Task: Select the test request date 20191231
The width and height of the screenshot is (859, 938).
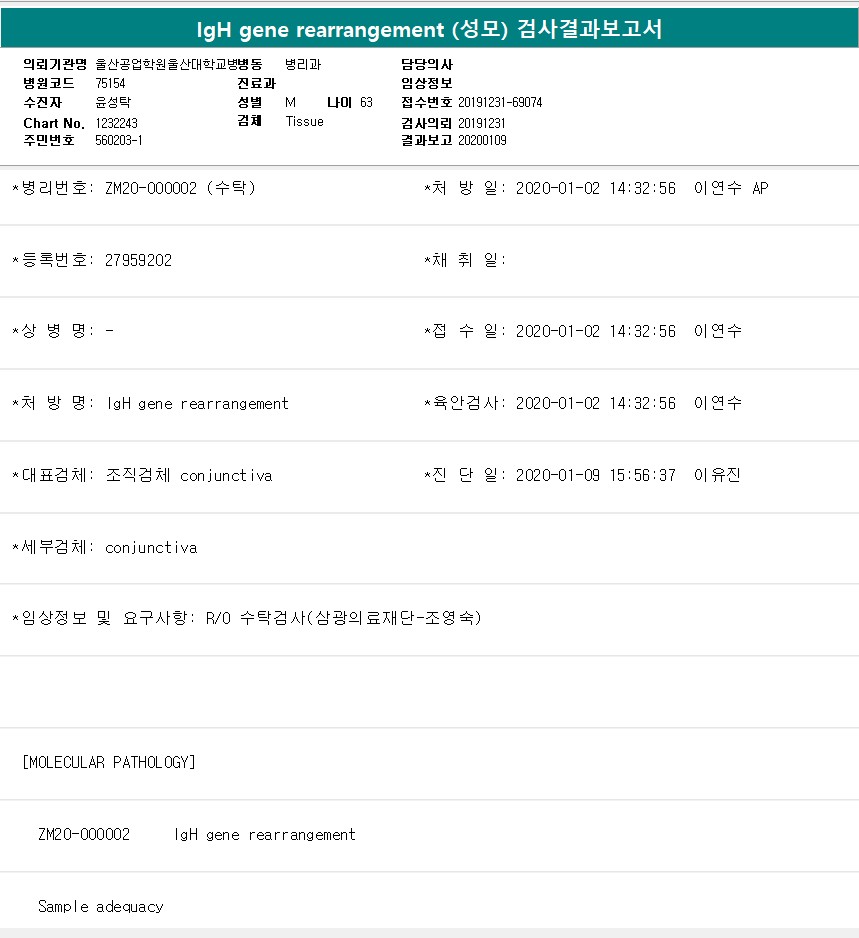Action: pos(482,123)
